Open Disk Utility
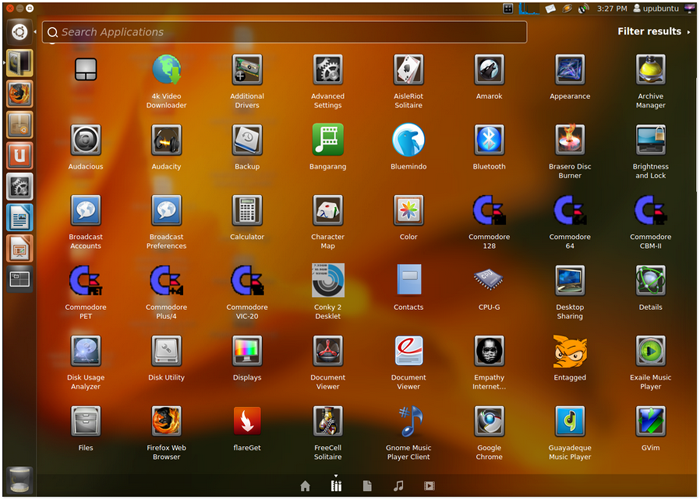The image size is (700, 500). 167,351
